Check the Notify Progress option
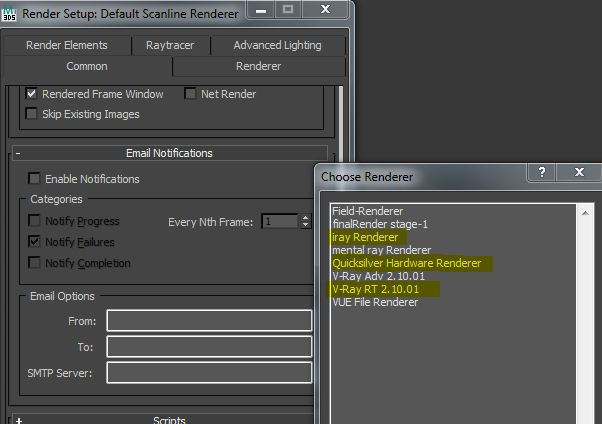Viewport: 602px width, 424px height. coord(34,220)
